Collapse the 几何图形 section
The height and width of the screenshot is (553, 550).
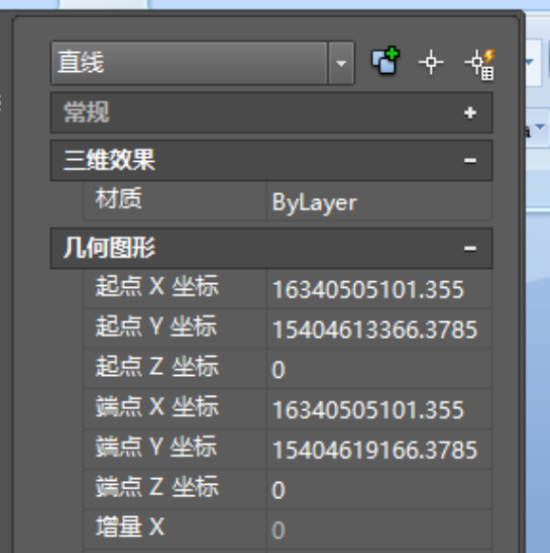[470, 248]
